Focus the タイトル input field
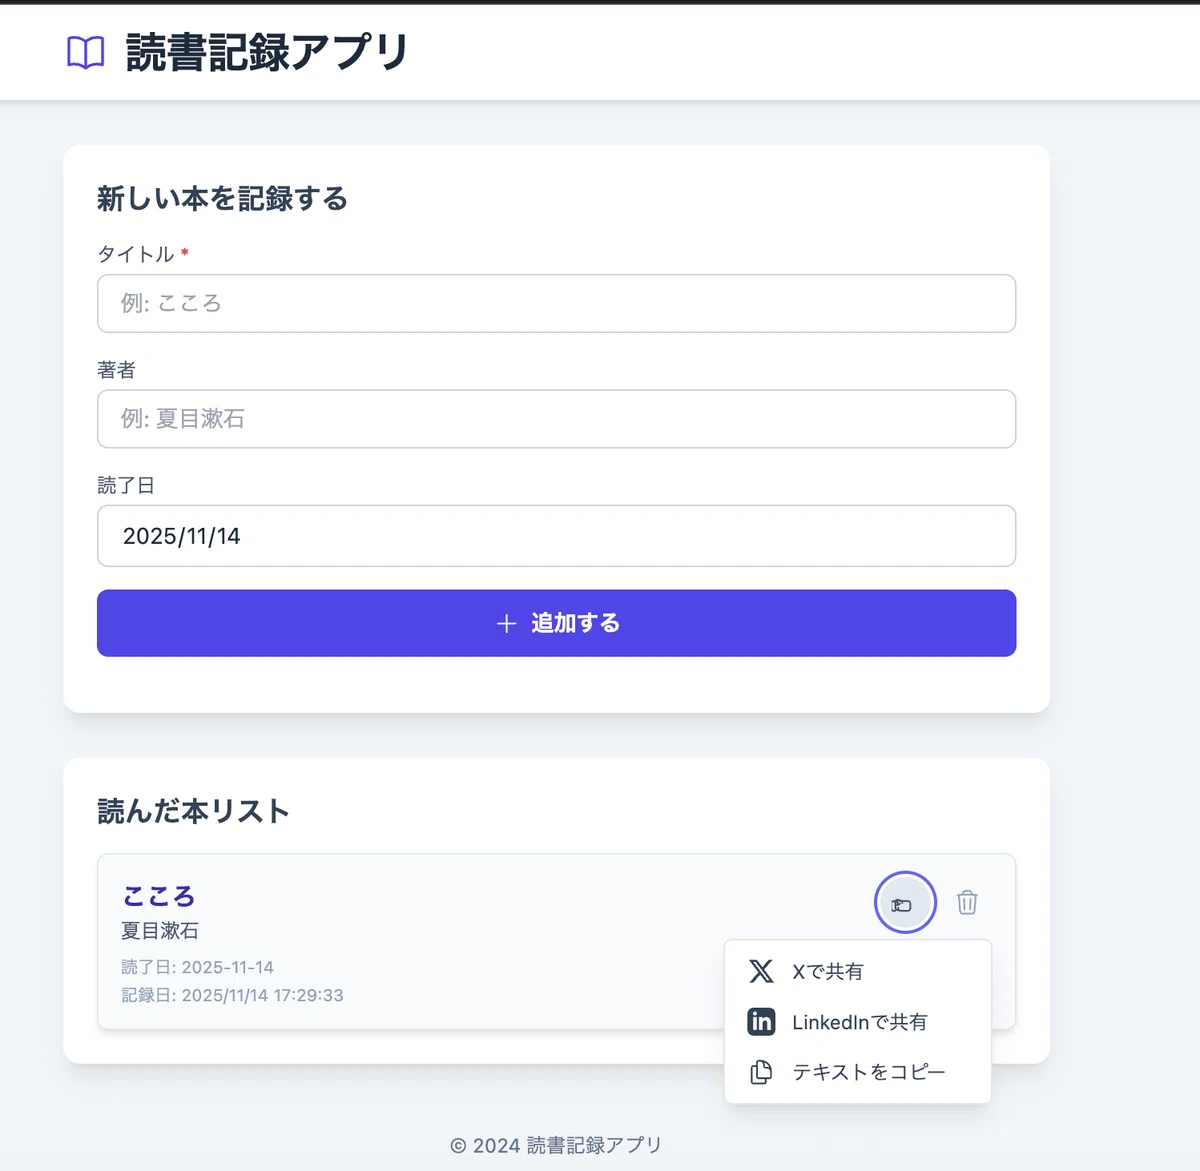Image resolution: width=1200 pixels, height=1171 pixels. (556, 303)
